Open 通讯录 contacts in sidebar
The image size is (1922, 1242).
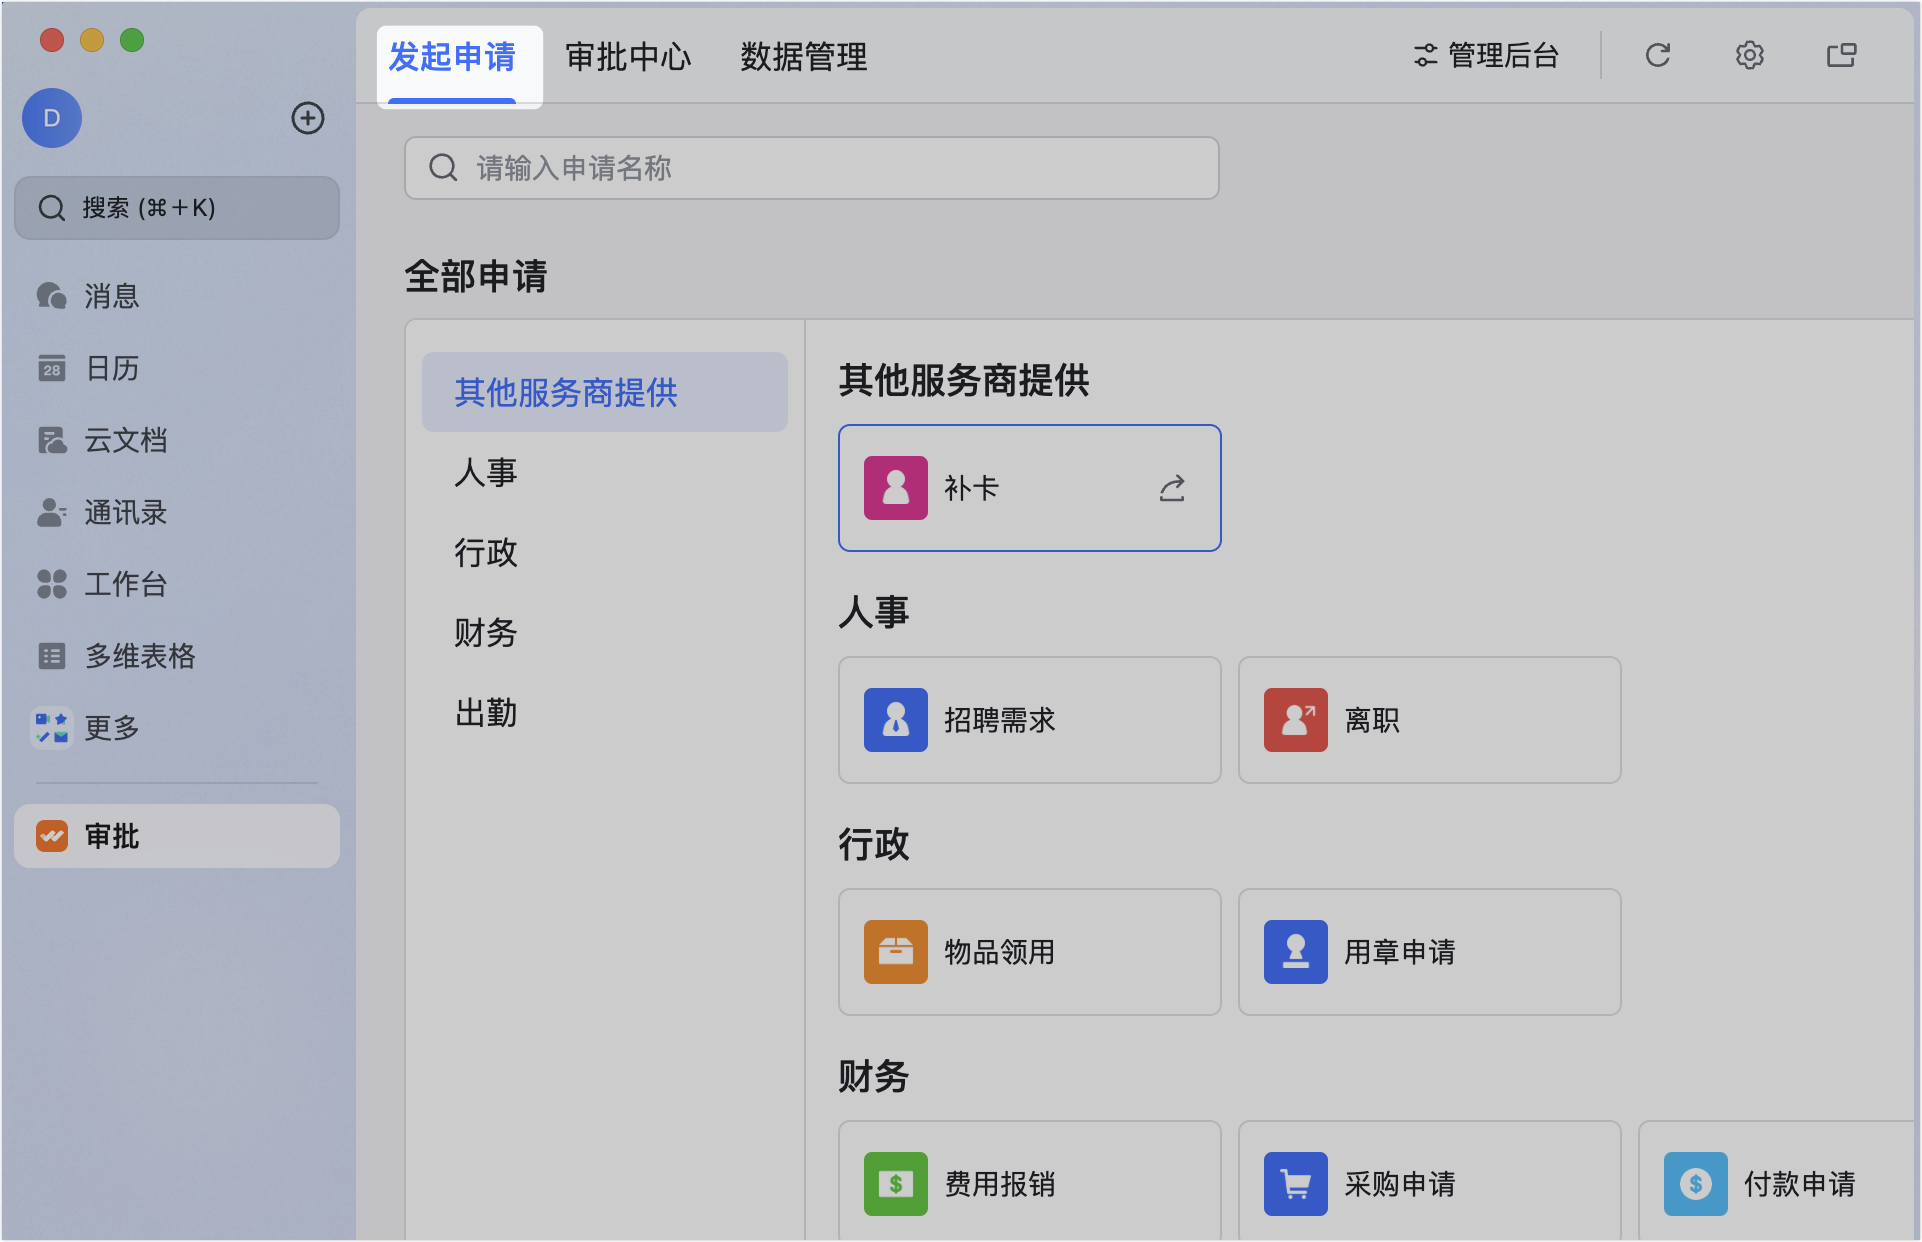pos(124,512)
